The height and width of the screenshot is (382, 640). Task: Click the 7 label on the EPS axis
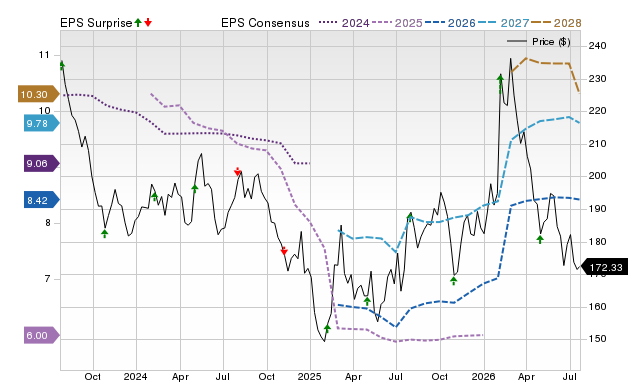point(47,279)
